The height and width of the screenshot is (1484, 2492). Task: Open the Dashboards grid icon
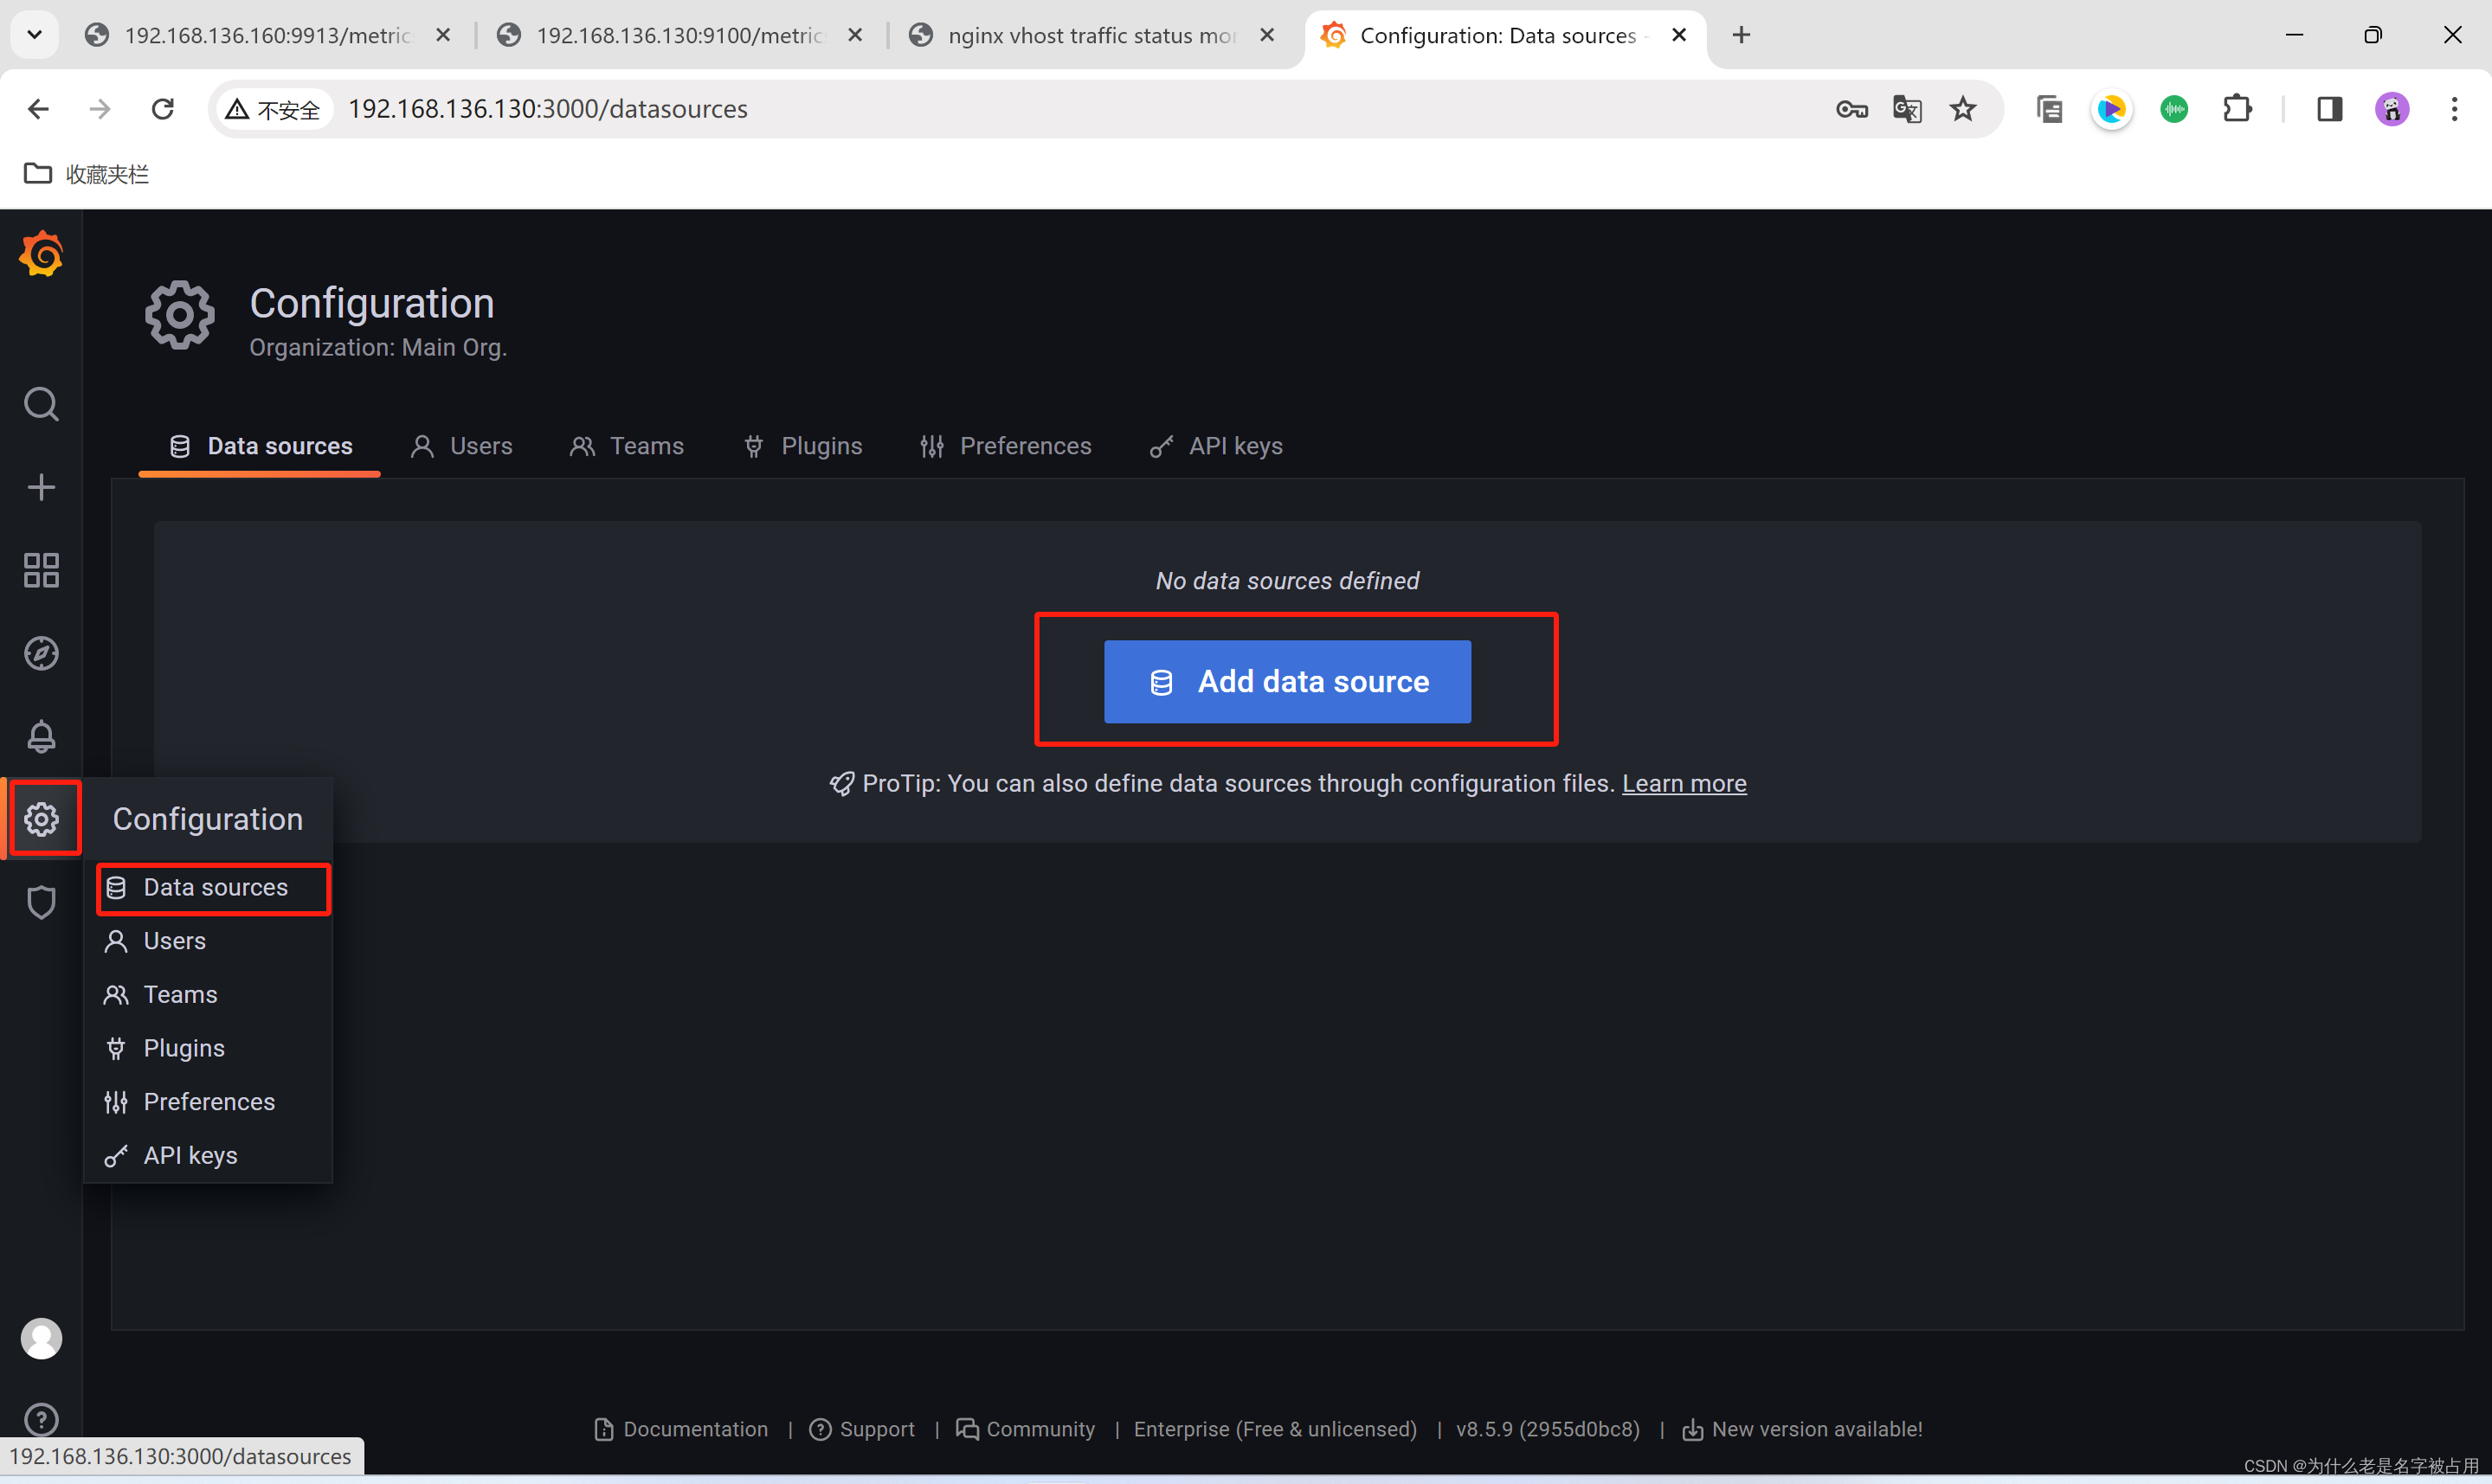41,570
